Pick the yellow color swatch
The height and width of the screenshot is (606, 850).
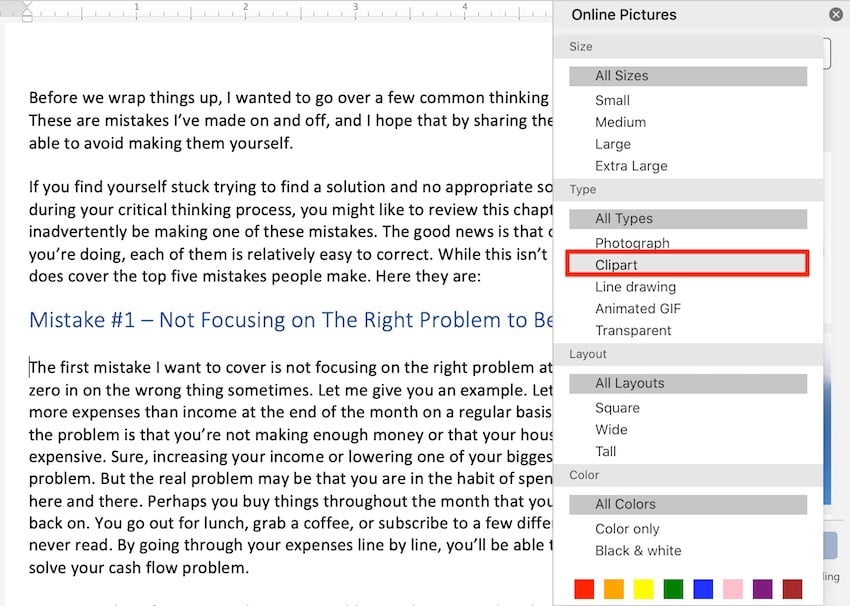[x=643, y=589]
